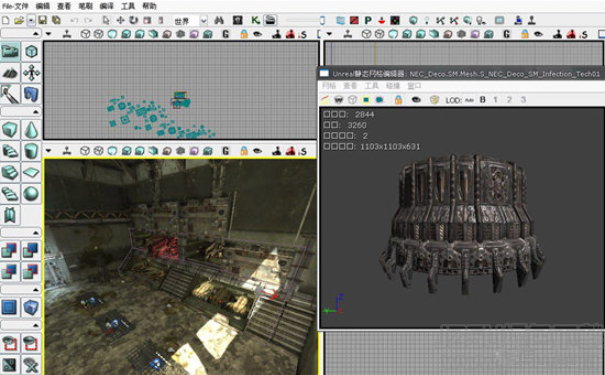Toggle eye icon in static mesh editor toolbar
This screenshot has width=605, height=375.
(416, 100)
